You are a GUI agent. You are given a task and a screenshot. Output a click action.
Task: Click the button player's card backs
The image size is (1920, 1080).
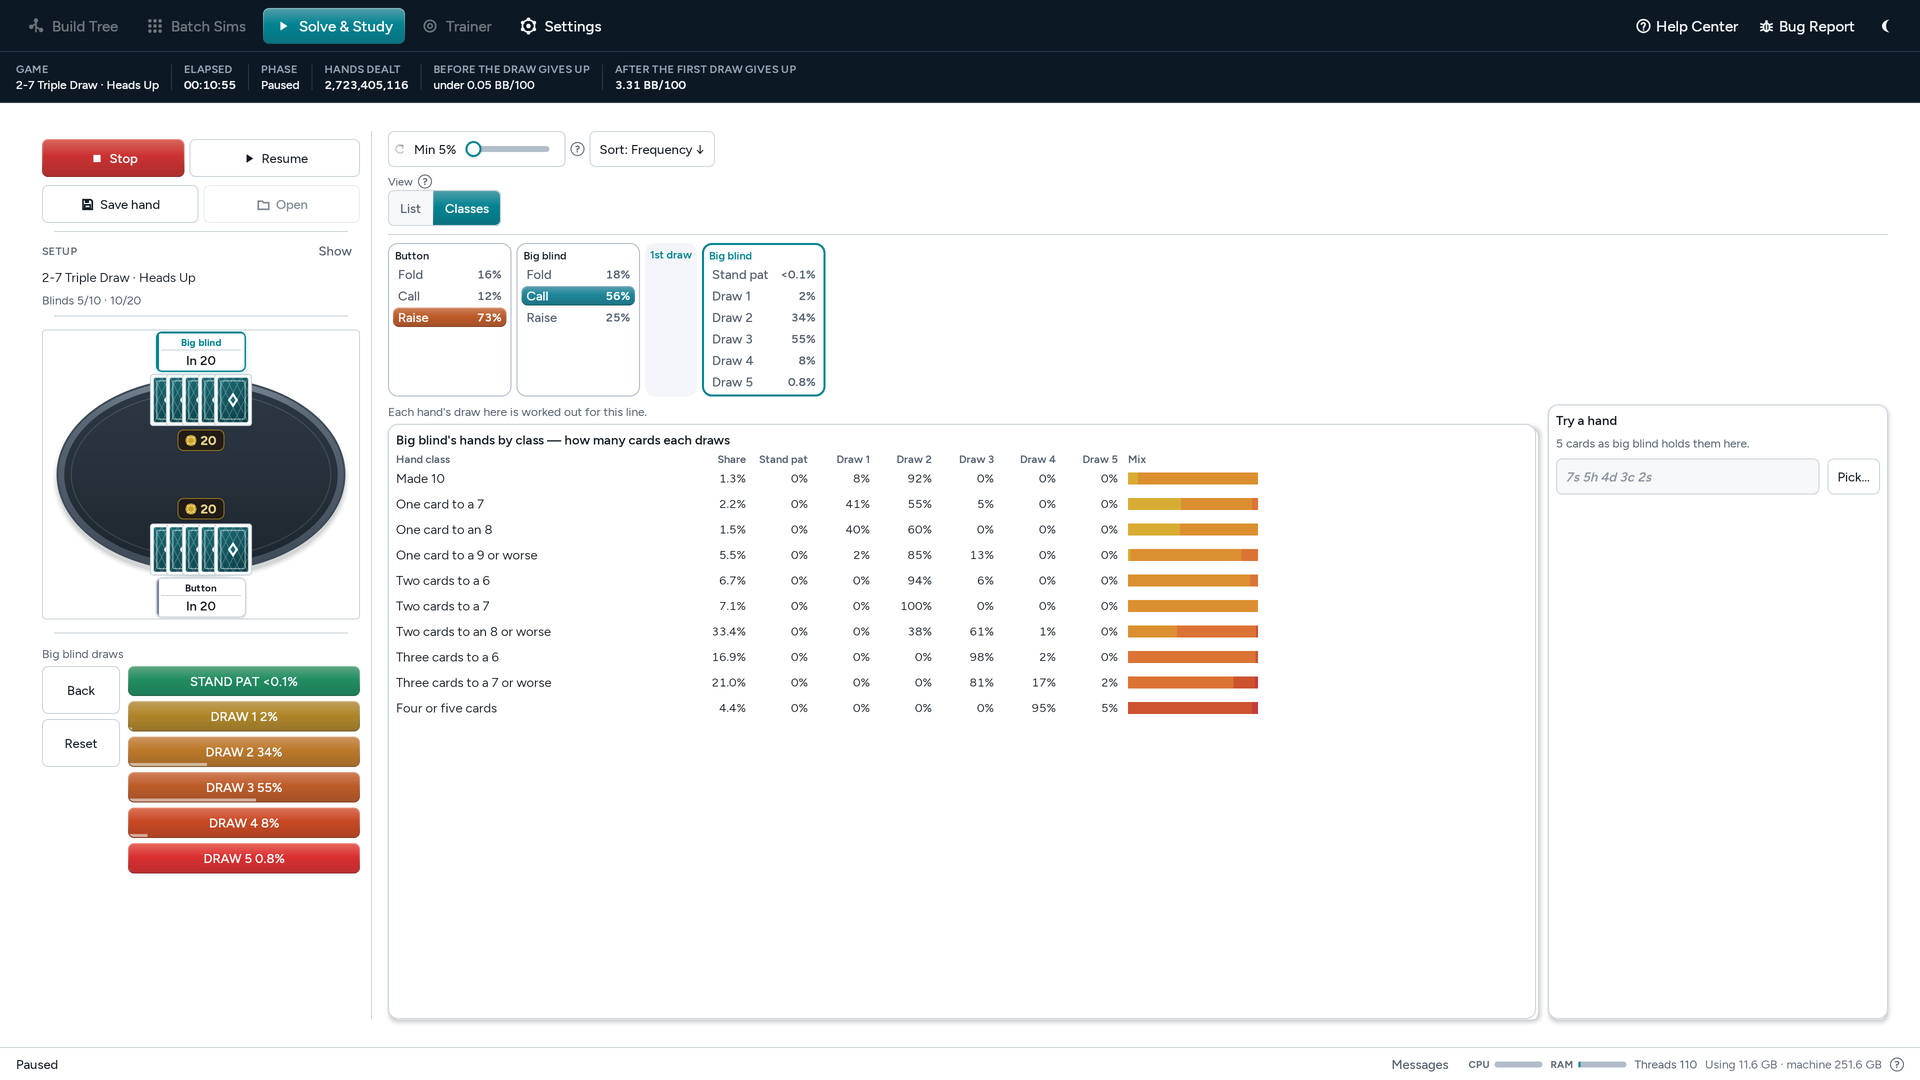tap(201, 549)
